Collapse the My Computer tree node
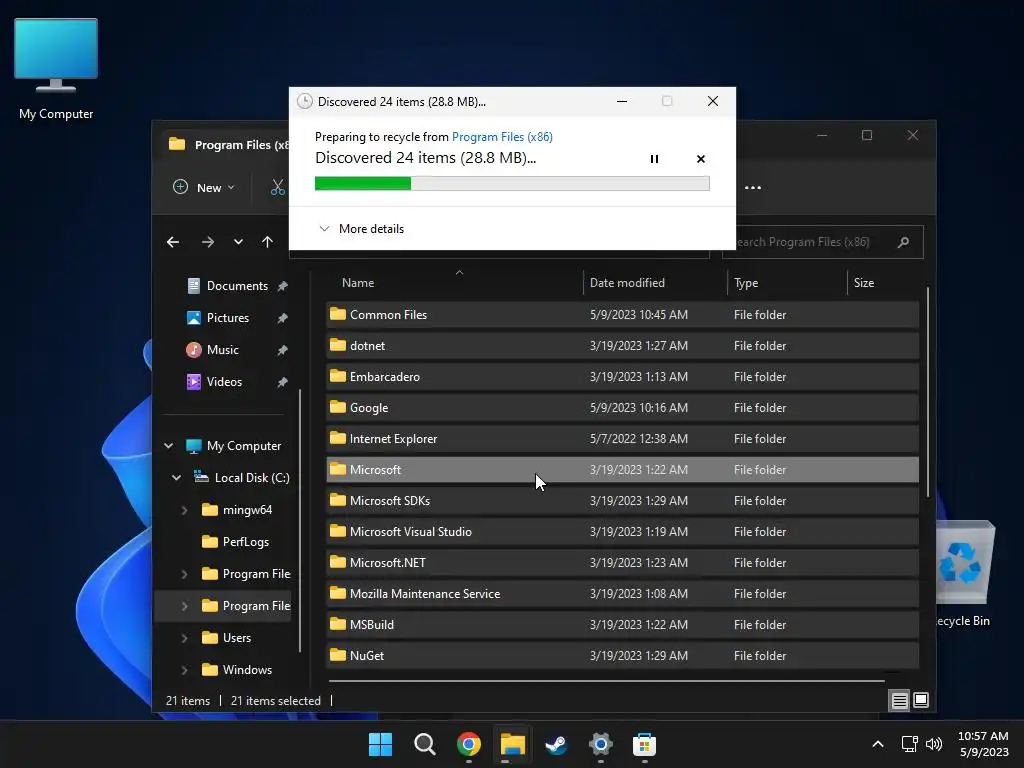 click(168, 446)
